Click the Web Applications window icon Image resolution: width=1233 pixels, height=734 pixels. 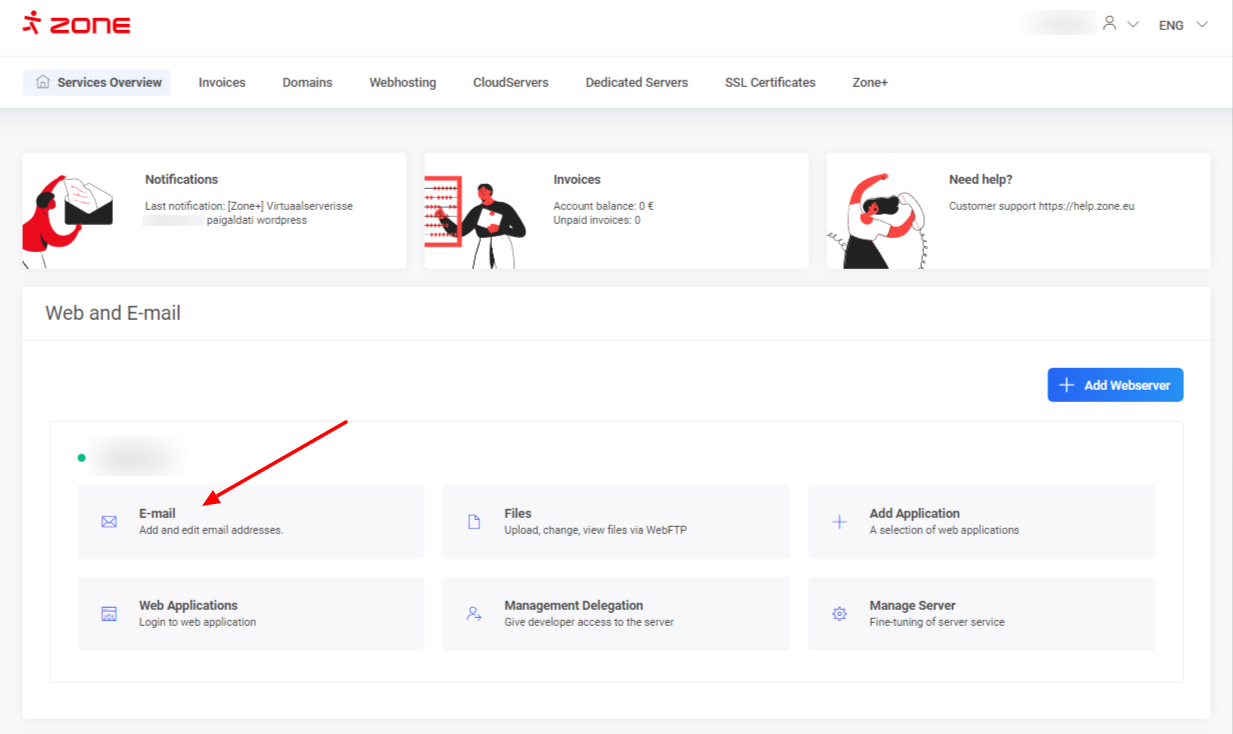coord(109,614)
